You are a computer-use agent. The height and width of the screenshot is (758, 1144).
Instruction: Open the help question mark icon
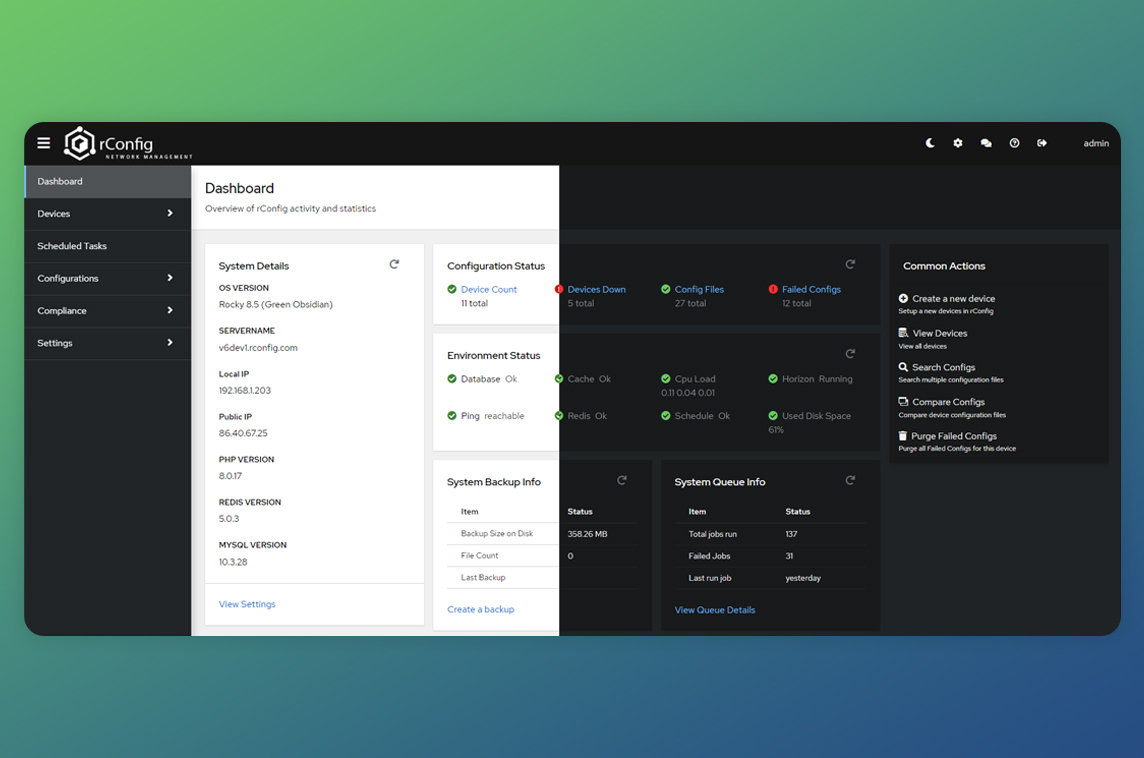[1014, 143]
